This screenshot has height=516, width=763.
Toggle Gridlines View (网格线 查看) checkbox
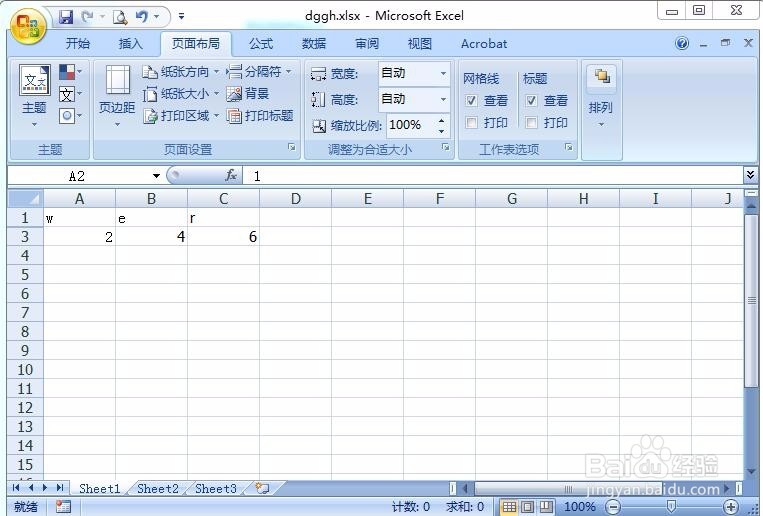point(471,101)
